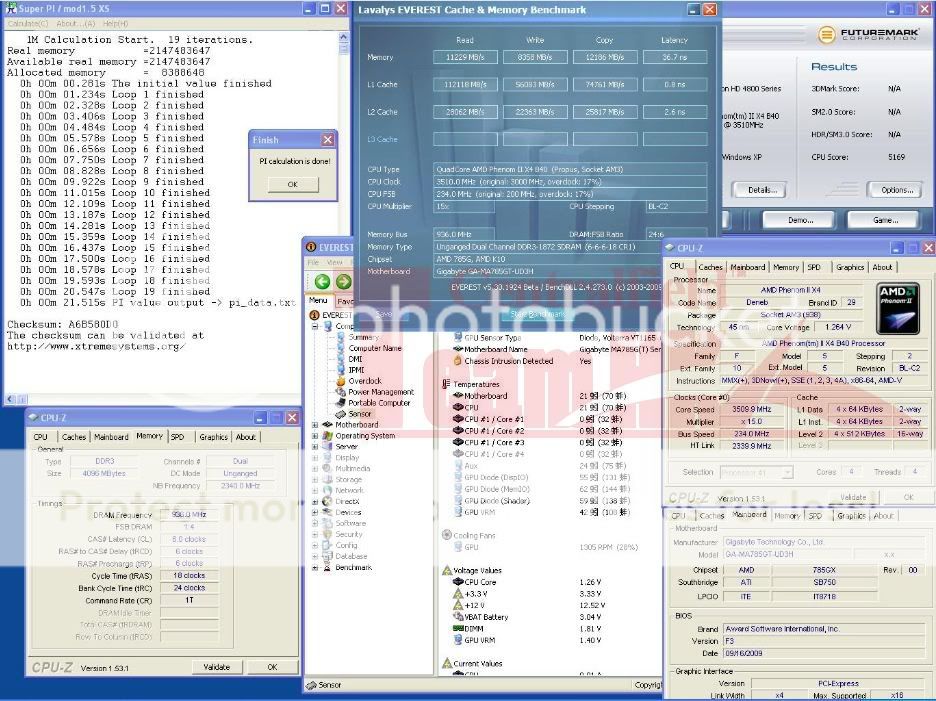Click the Options button in 3DMark results

tap(896, 189)
